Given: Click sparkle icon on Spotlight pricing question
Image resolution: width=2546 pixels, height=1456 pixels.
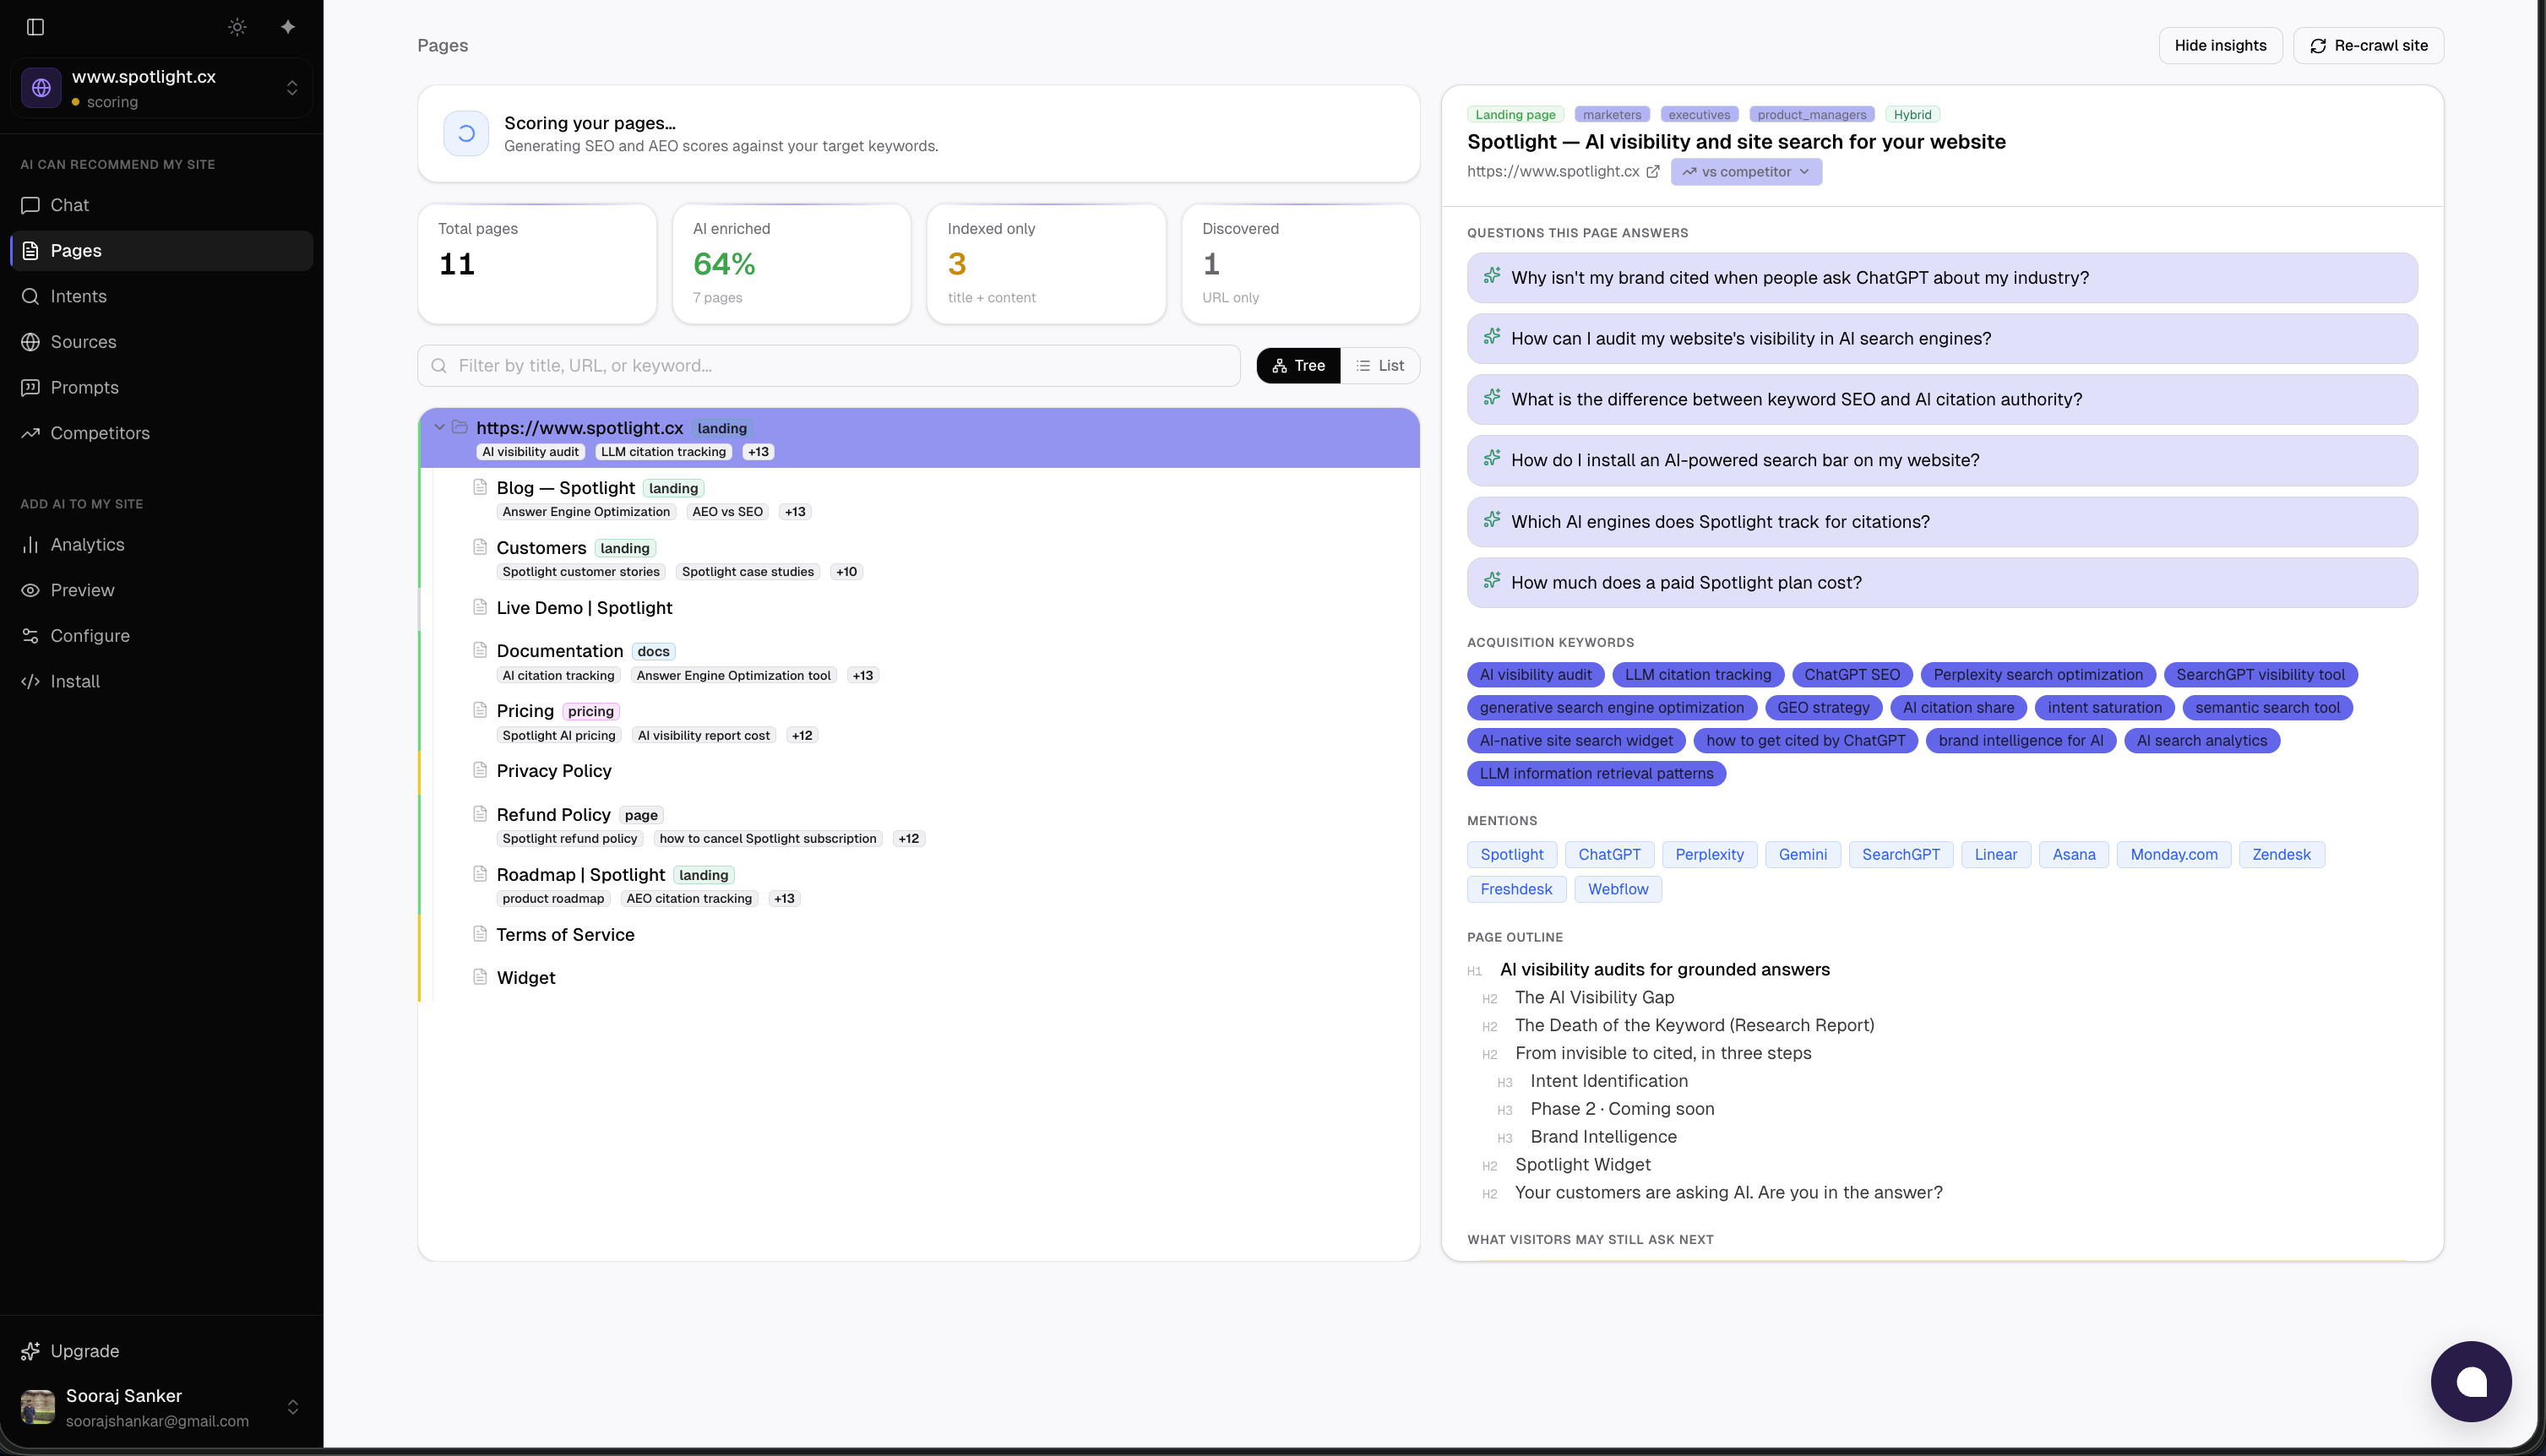Looking at the screenshot, I should (1492, 581).
